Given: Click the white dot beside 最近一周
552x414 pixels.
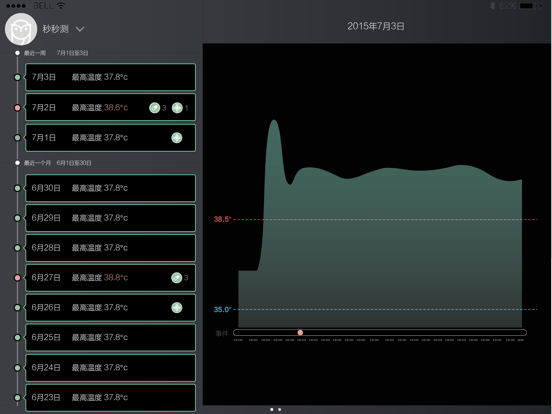Looking at the screenshot, I should [x=17, y=53].
